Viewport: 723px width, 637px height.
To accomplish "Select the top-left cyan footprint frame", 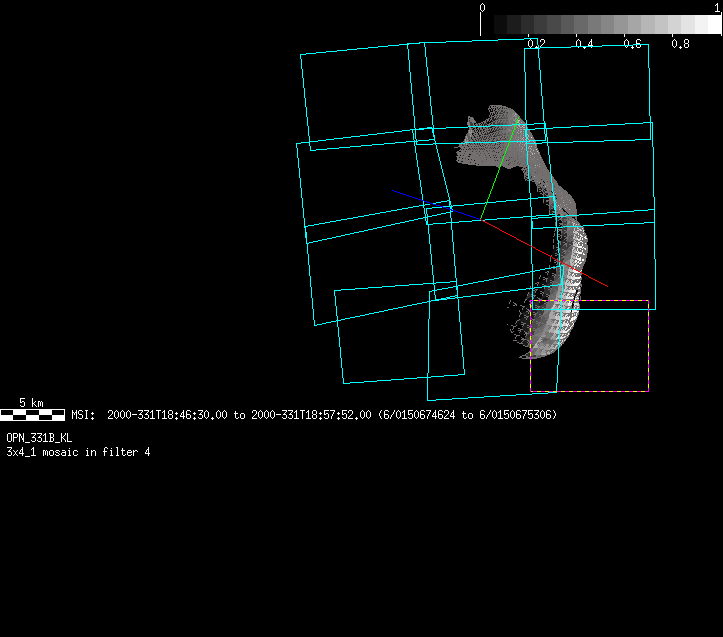I will [x=360, y=98].
